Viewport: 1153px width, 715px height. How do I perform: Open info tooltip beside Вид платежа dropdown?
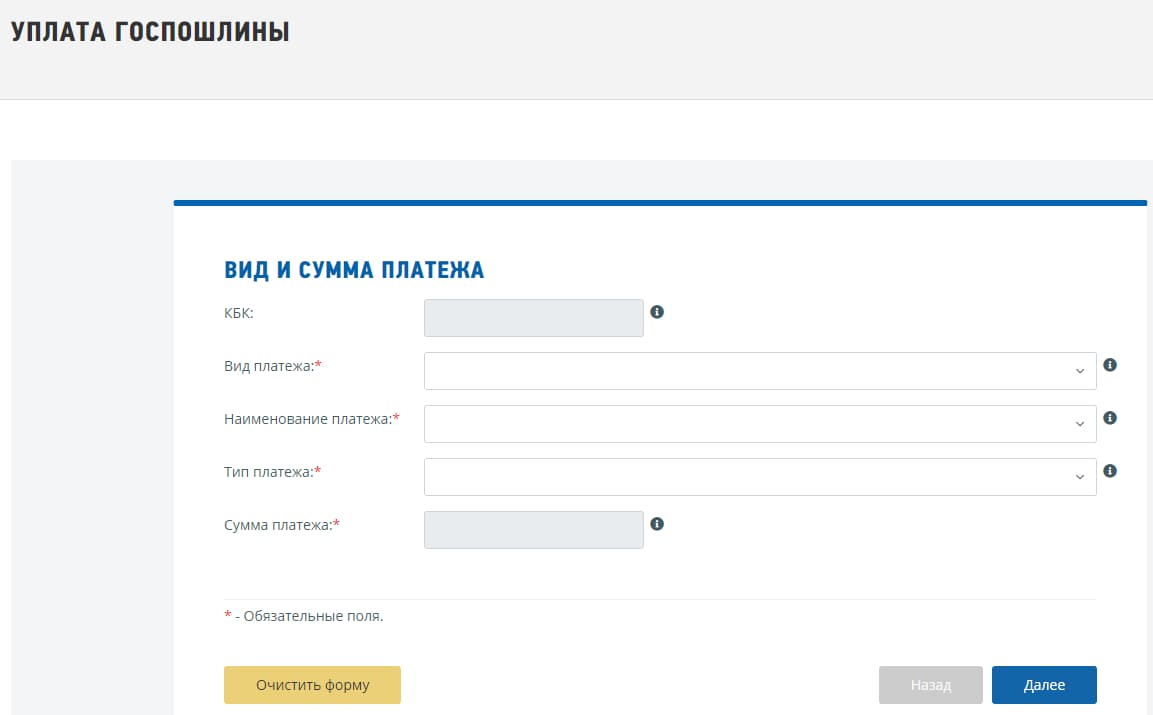[1110, 365]
